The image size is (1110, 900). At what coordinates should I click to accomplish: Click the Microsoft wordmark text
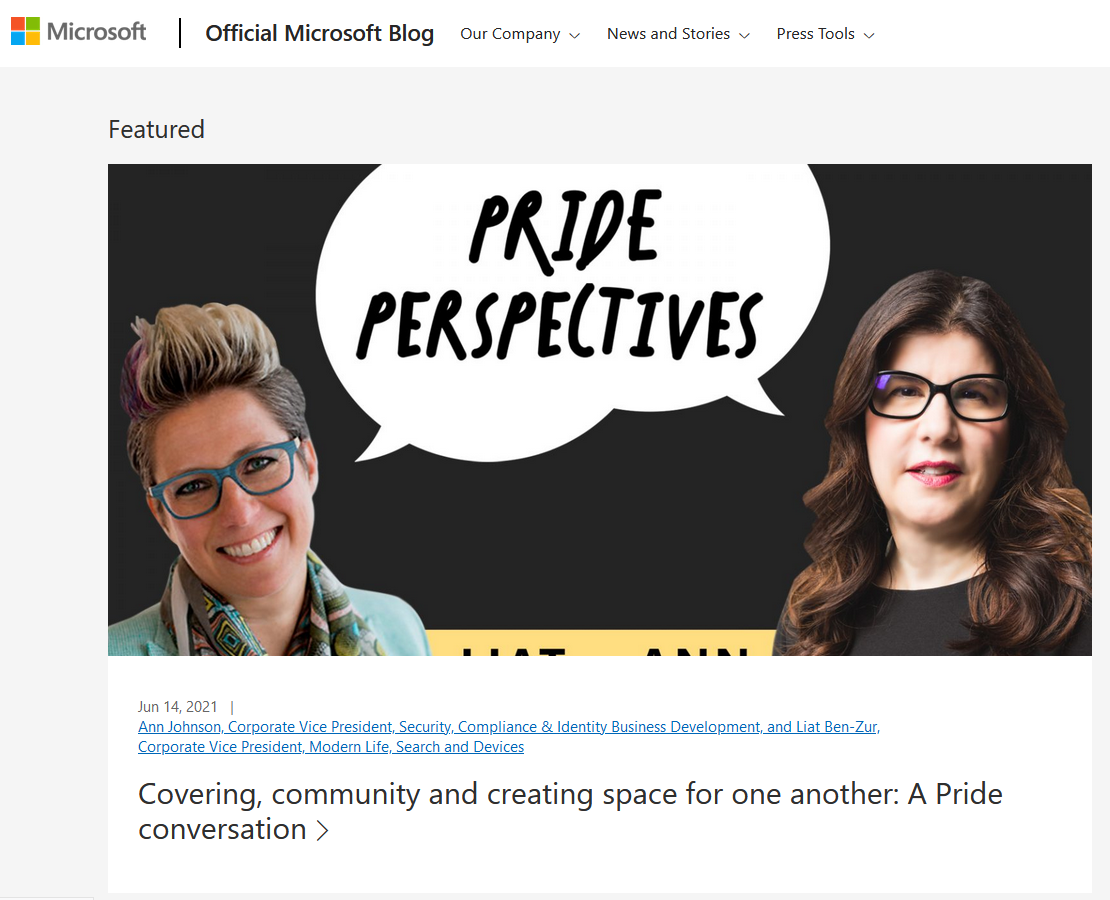pyautogui.click(x=96, y=32)
